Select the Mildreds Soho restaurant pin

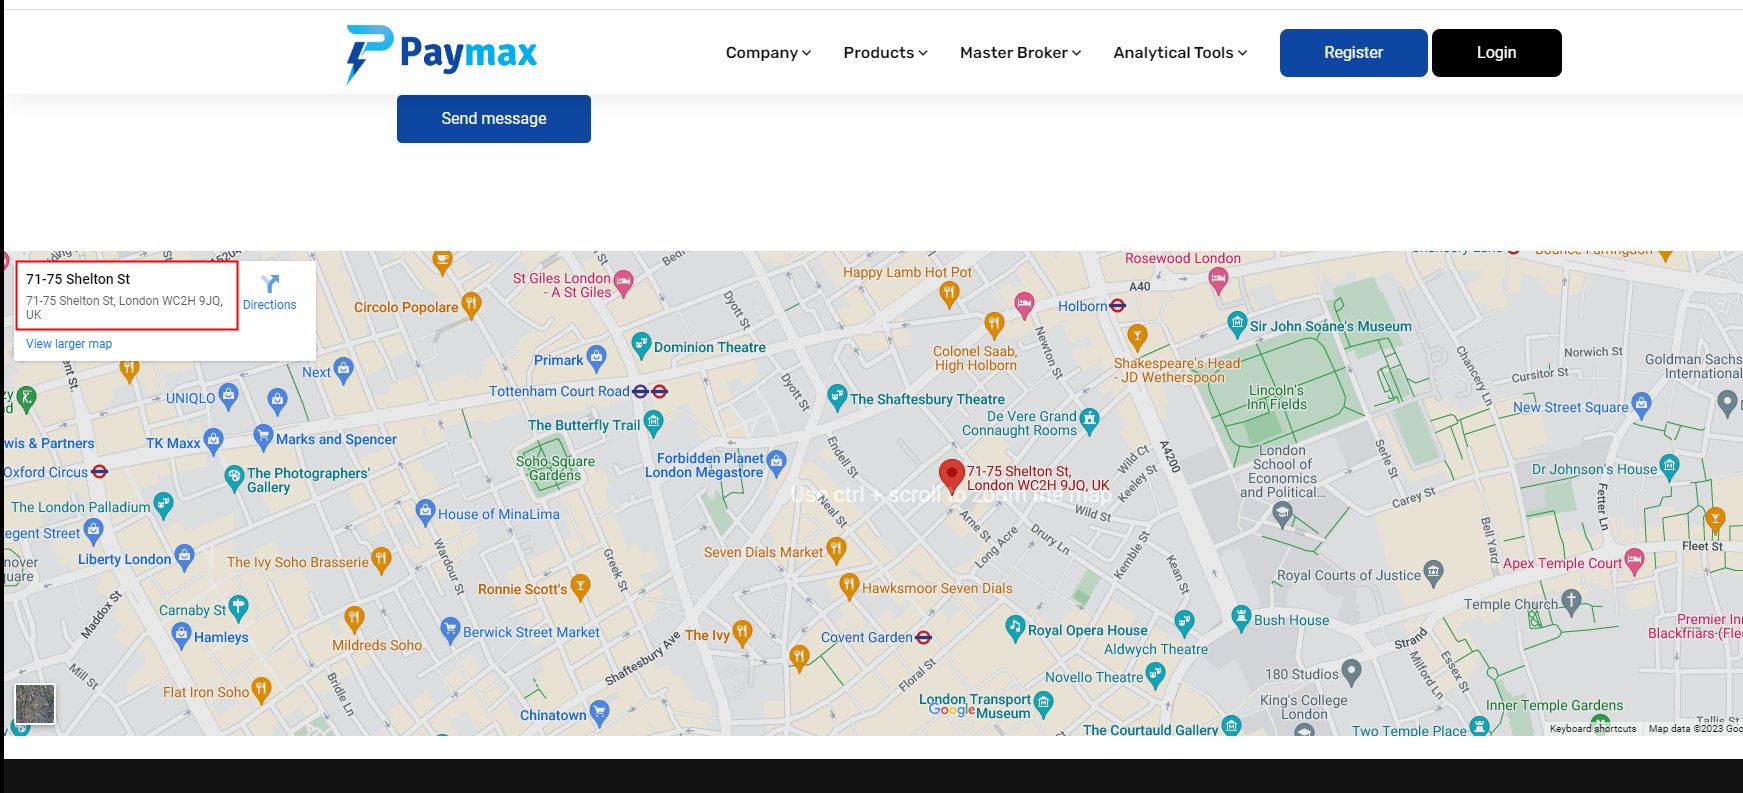(x=353, y=619)
